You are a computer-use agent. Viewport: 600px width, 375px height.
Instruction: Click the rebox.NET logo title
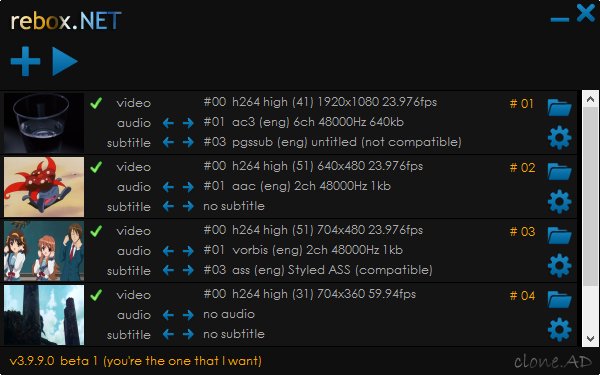[x=66, y=21]
